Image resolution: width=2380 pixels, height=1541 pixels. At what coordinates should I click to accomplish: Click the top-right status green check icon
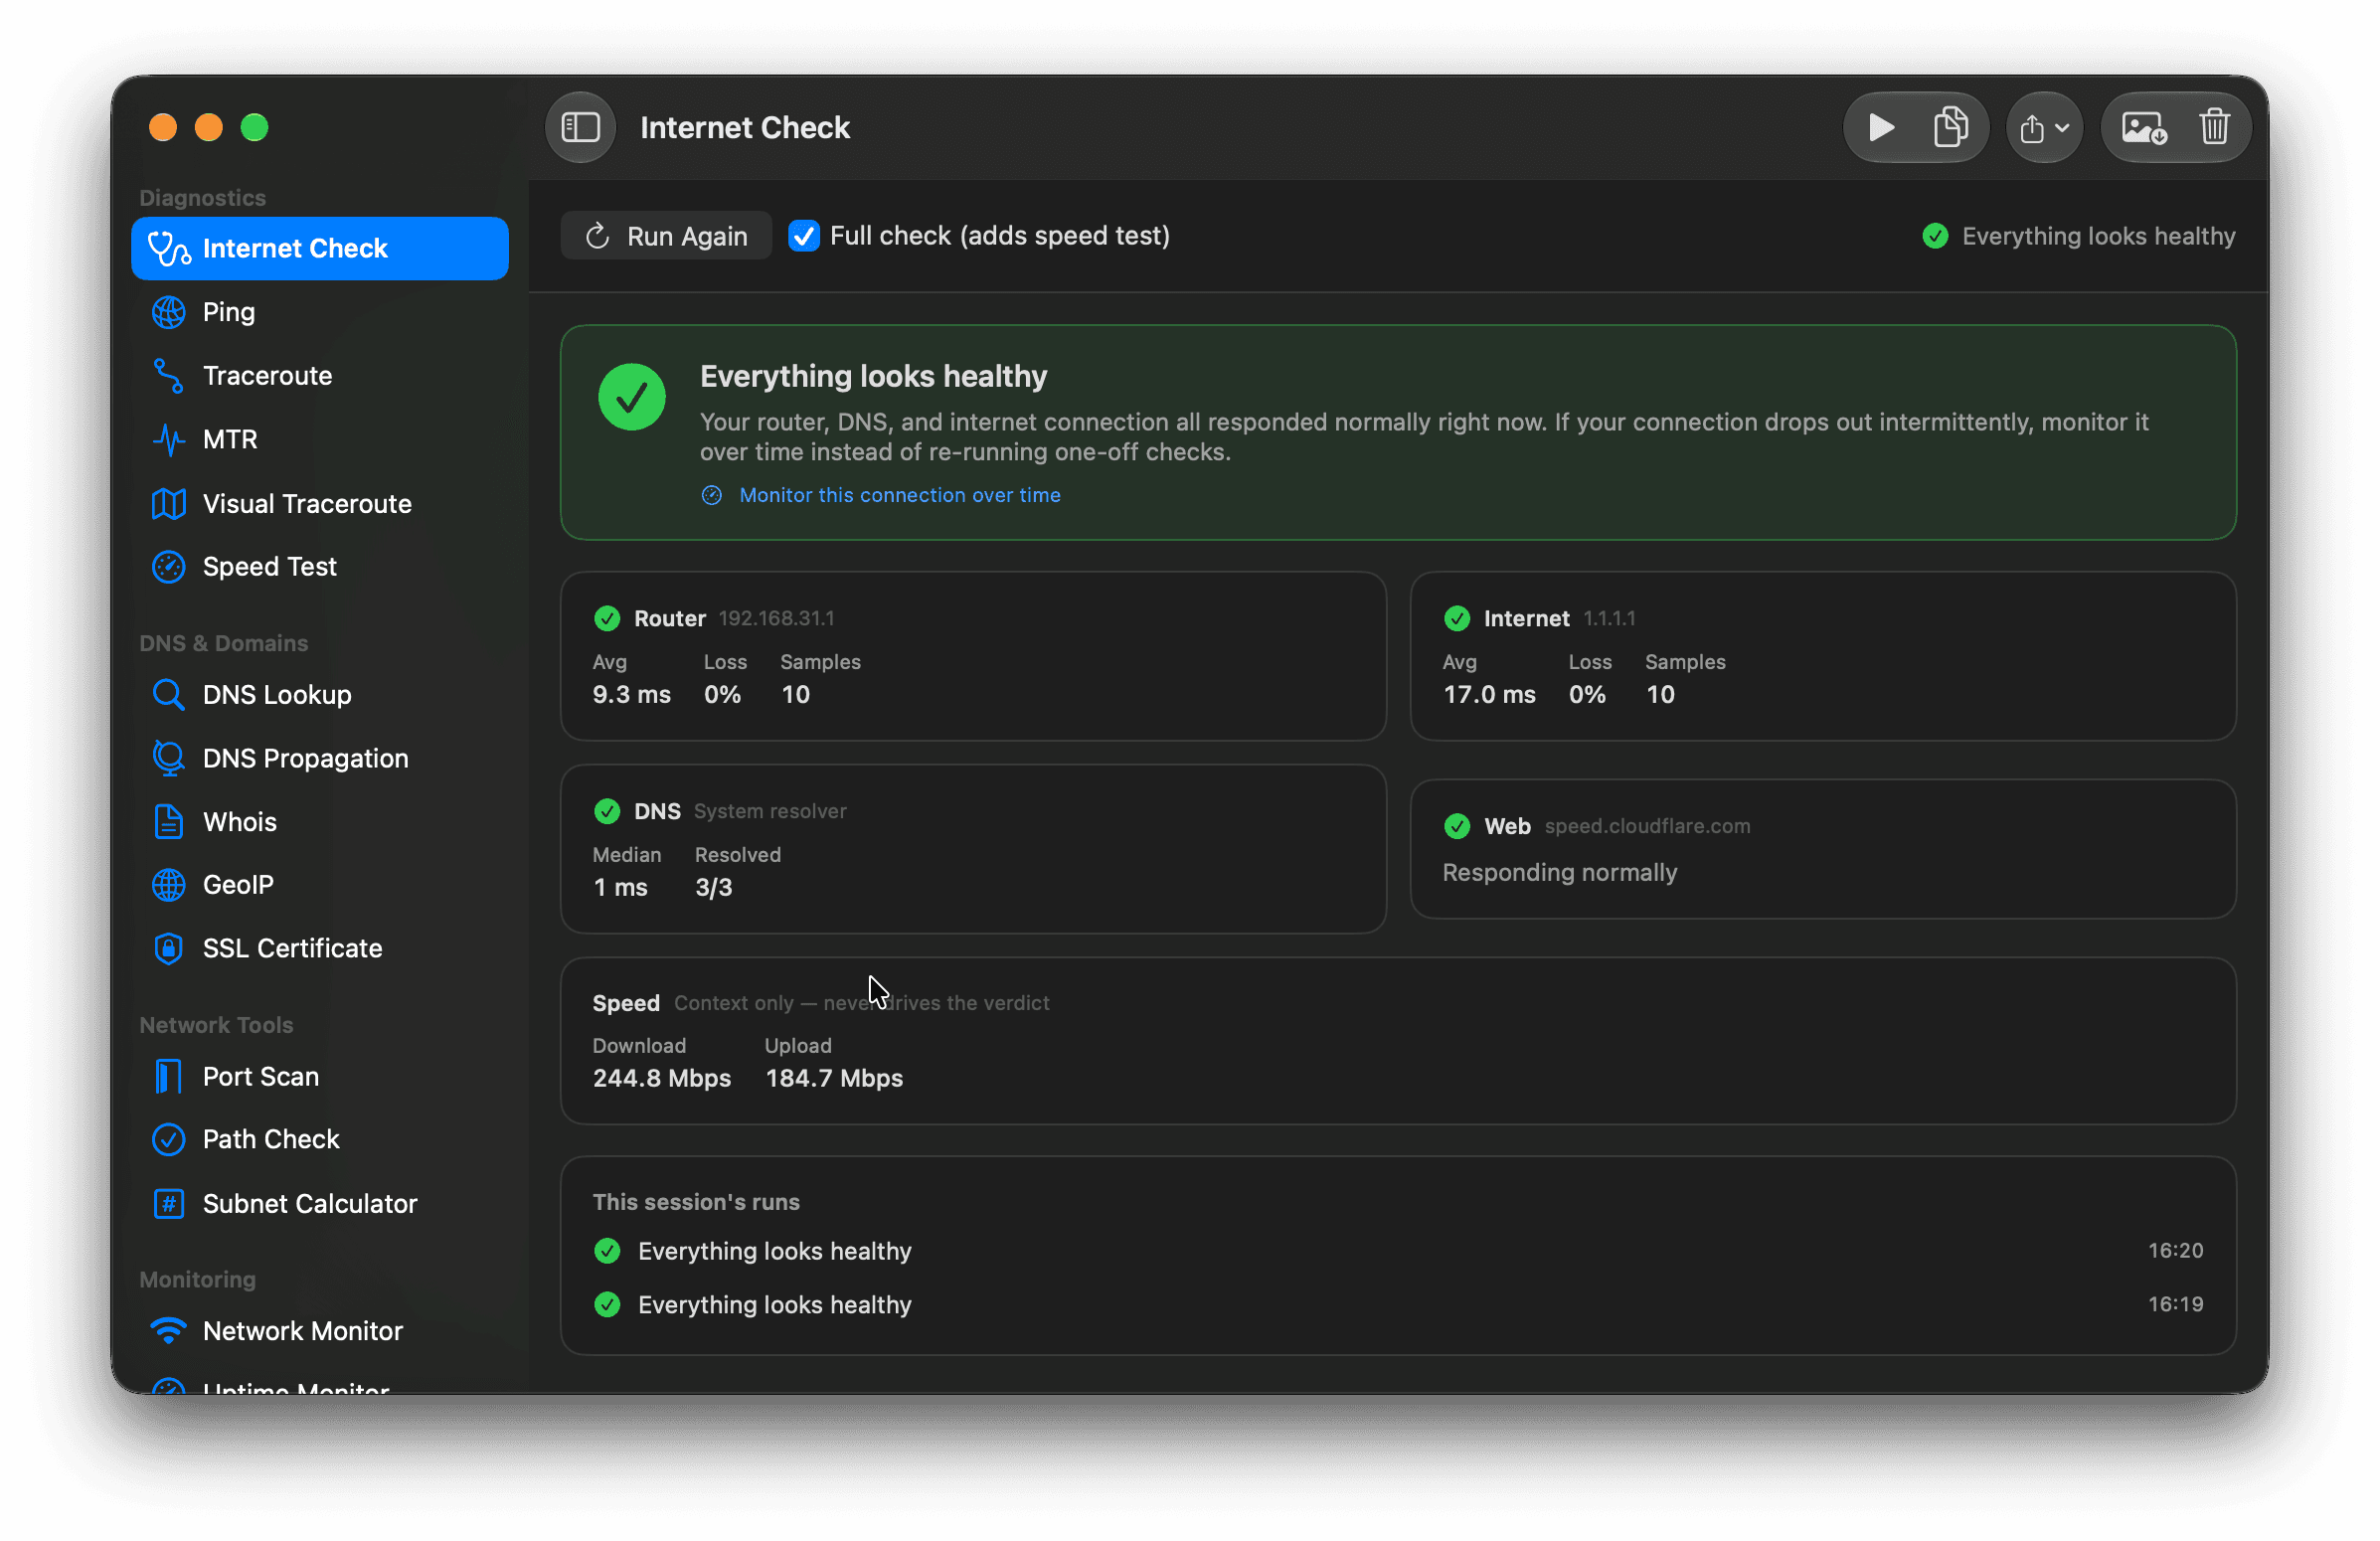(1935, 236)
